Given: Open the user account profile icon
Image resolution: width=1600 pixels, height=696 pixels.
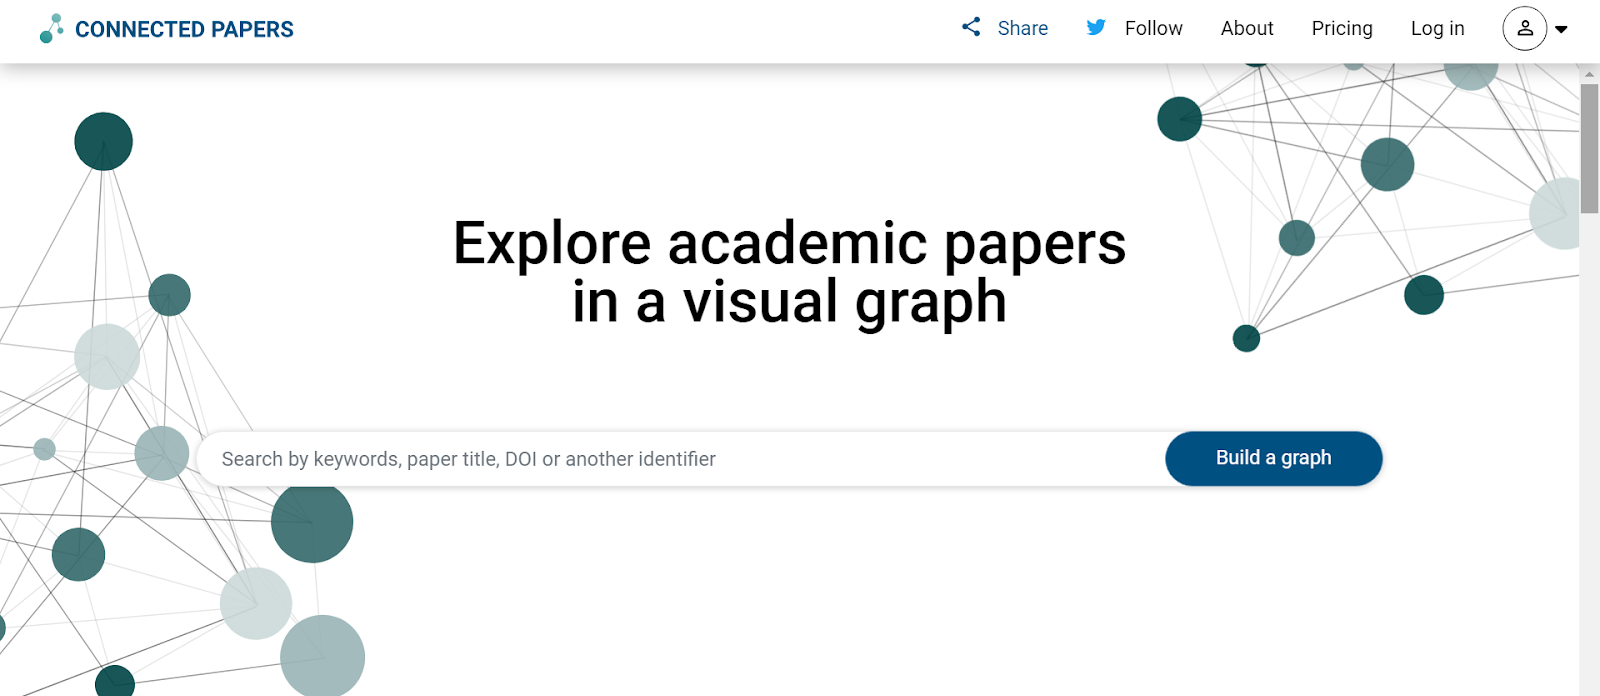Looking at the screenshot, I should (x=1524, y=29).
